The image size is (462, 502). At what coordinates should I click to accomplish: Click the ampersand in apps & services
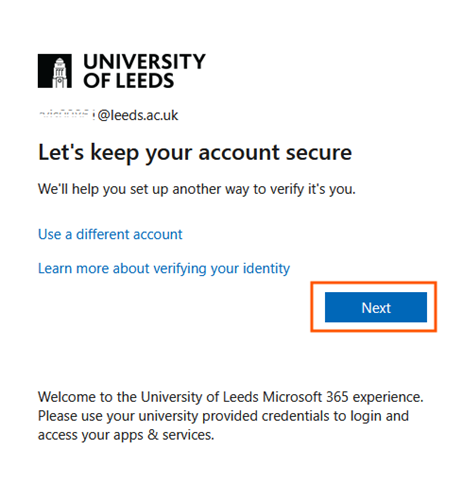pyautogui.click(x=153, y=435)
